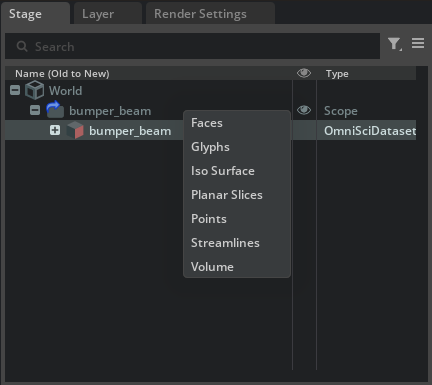Image resolution: width=432 pixels, height=385 pixels.
Task: Sort by Name (Old to New) header
Action: pos(62,73)
